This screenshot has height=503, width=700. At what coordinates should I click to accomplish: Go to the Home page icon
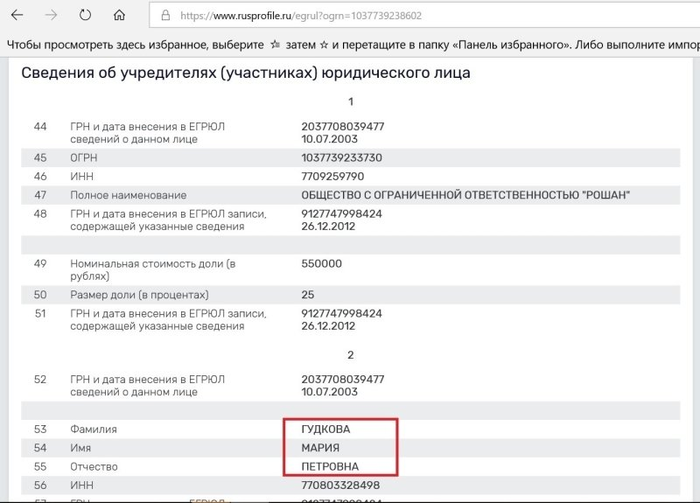tap(119, 16)
